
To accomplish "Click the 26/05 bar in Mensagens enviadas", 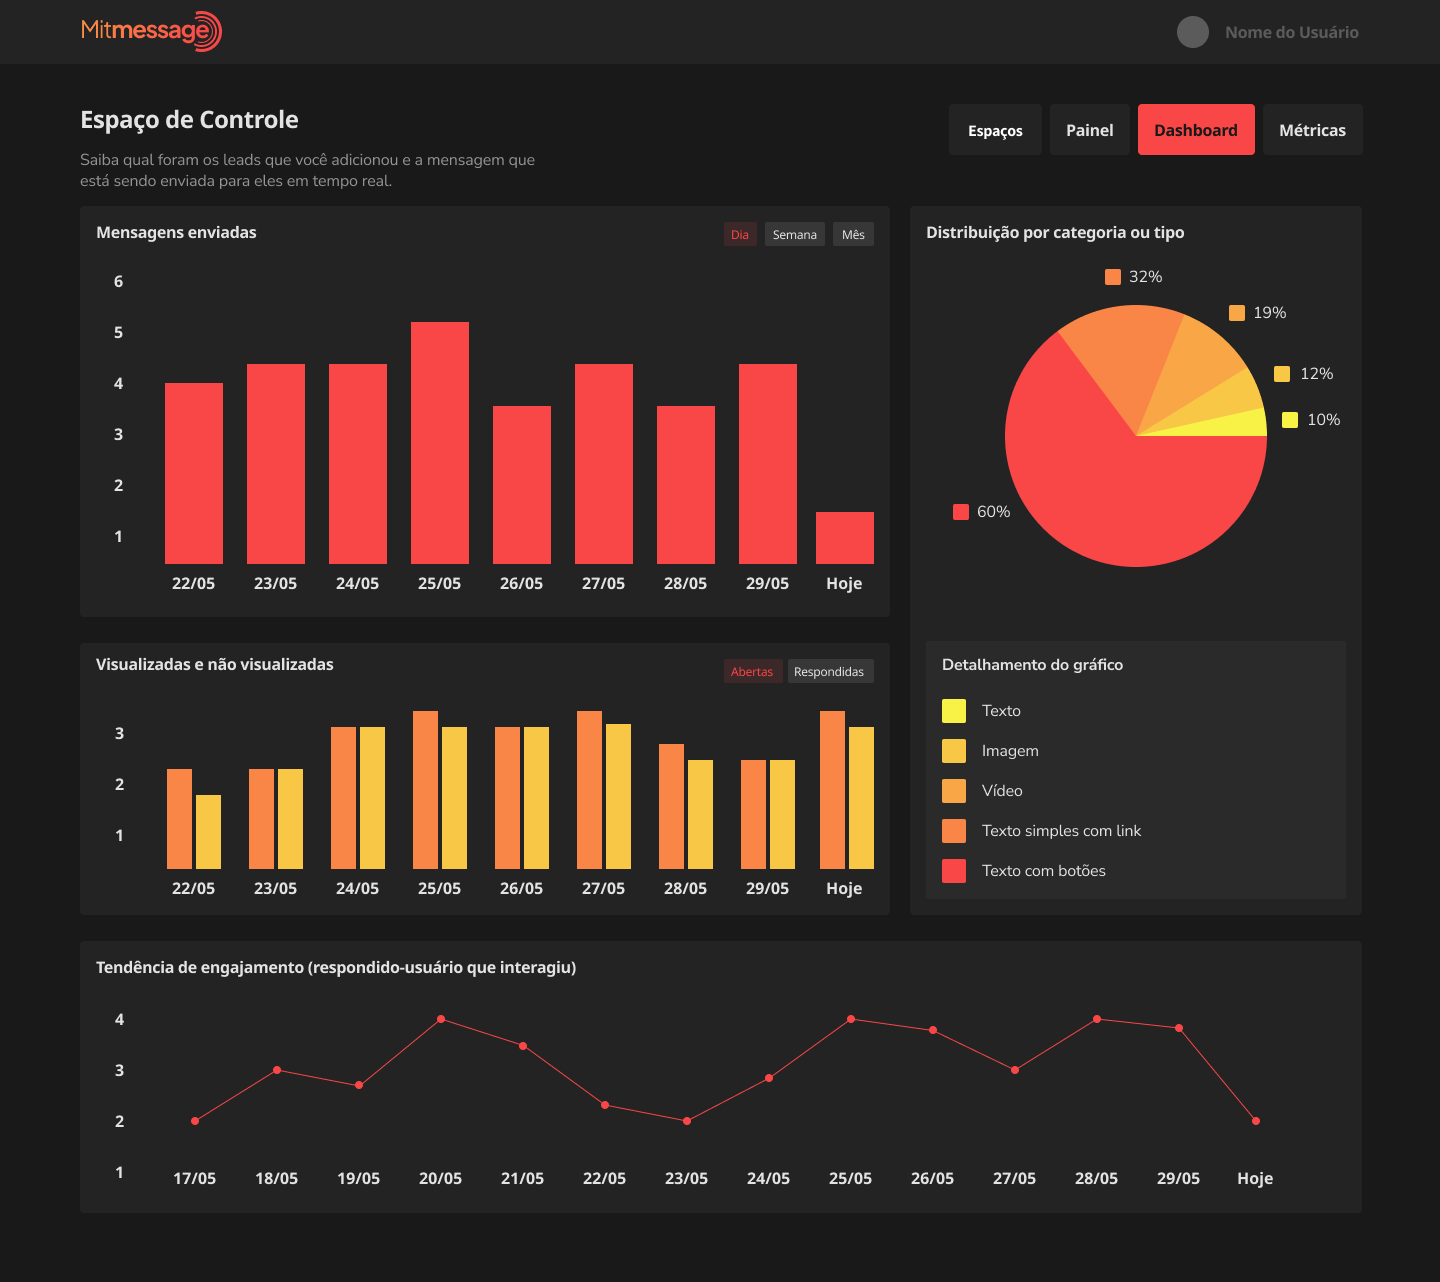I will pyautogui.click(x=522, y=485).
